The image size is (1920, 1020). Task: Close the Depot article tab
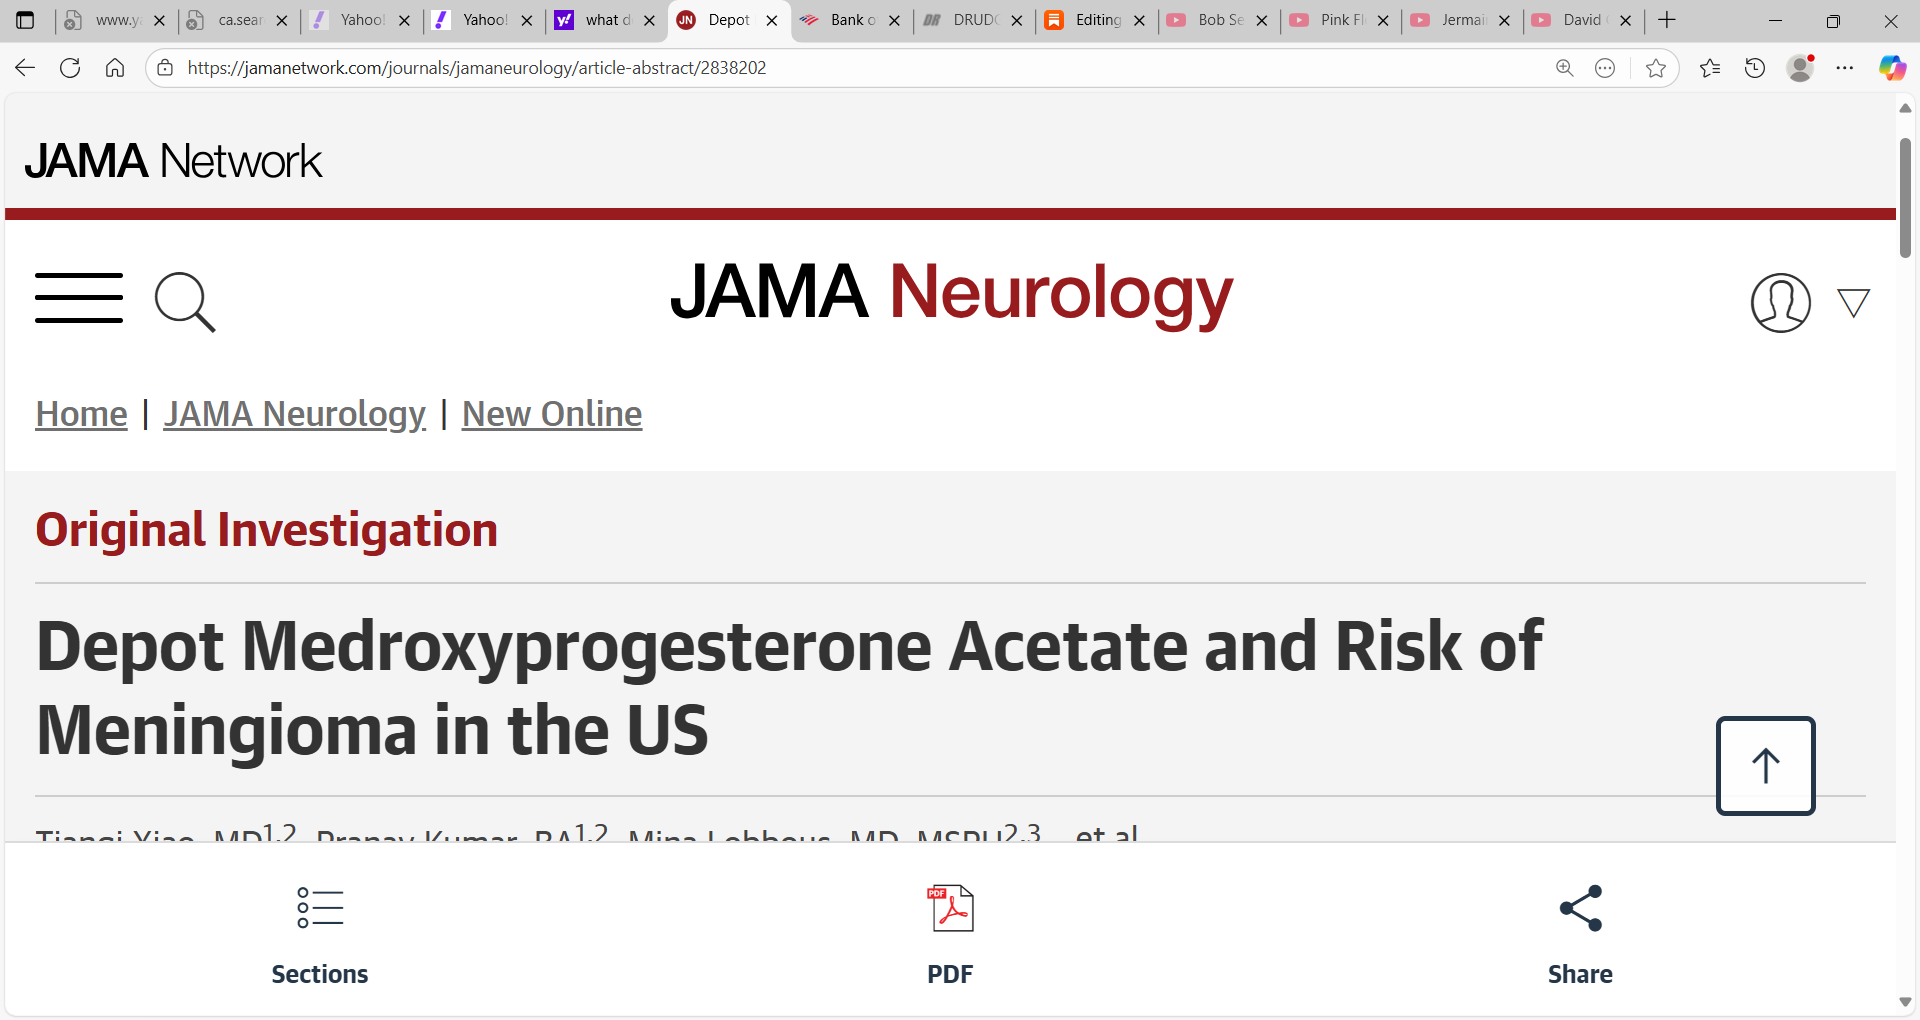click(x=772, y=20)
